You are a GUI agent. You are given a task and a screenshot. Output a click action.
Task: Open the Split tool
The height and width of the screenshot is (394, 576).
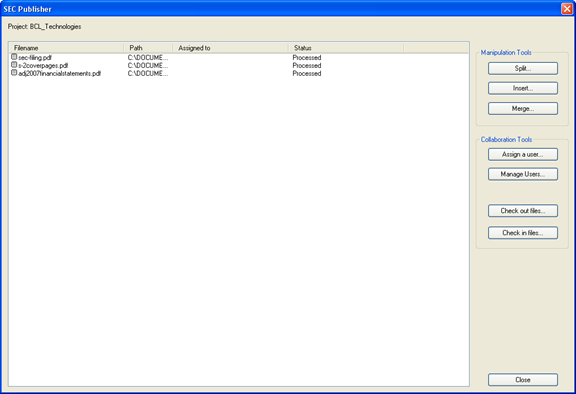click(x=523, y=68)
